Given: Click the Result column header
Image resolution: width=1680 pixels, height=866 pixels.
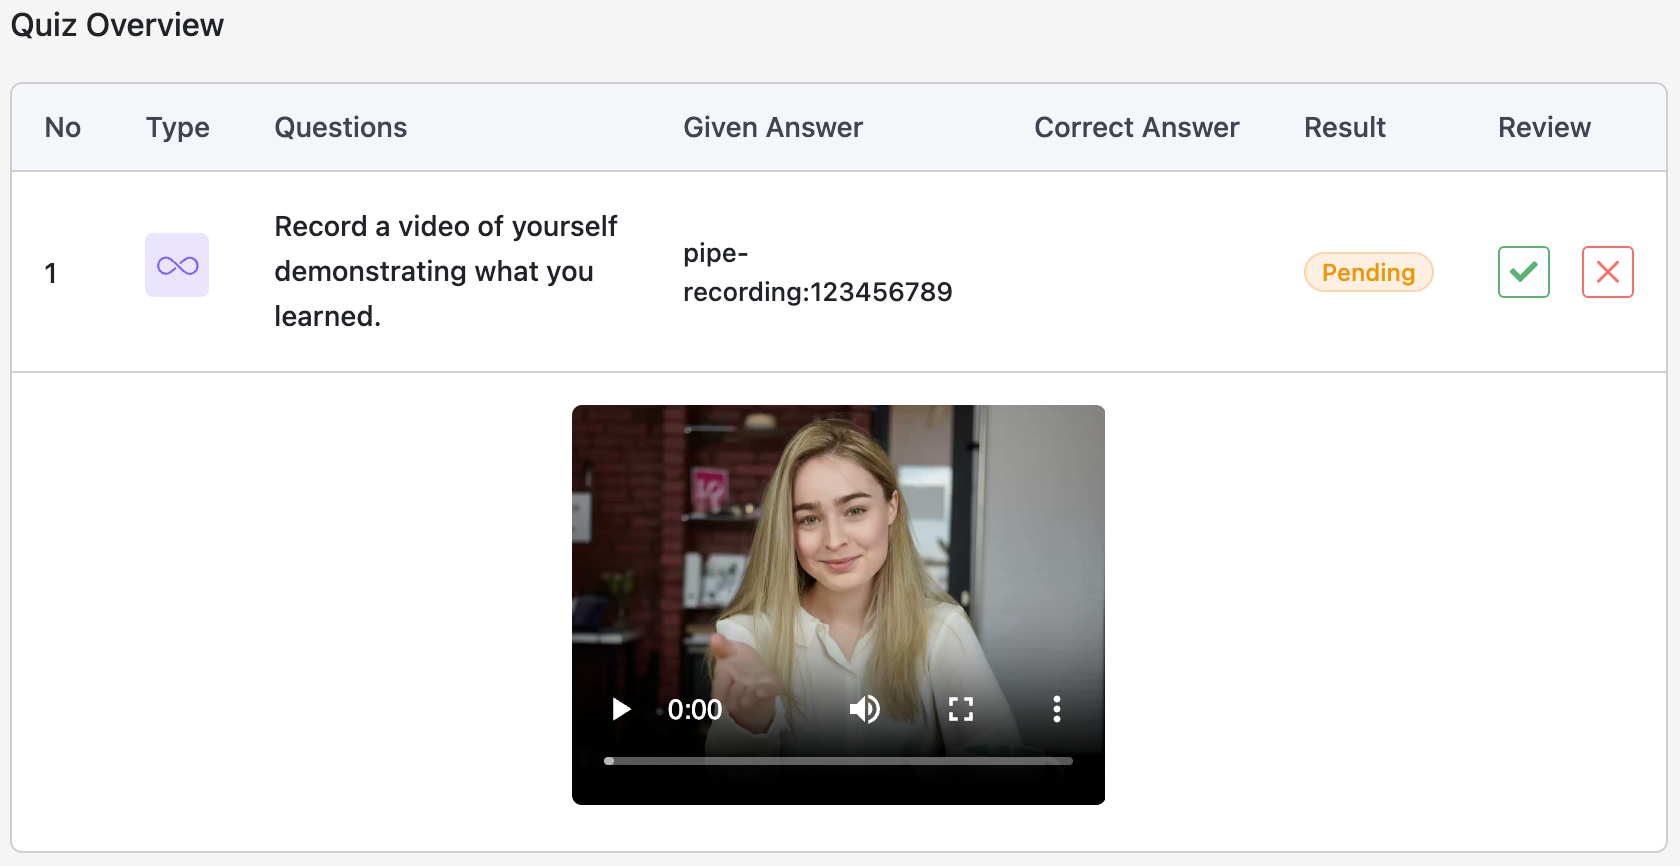Looking at the screenshot, I should (x=1344, y=127).
